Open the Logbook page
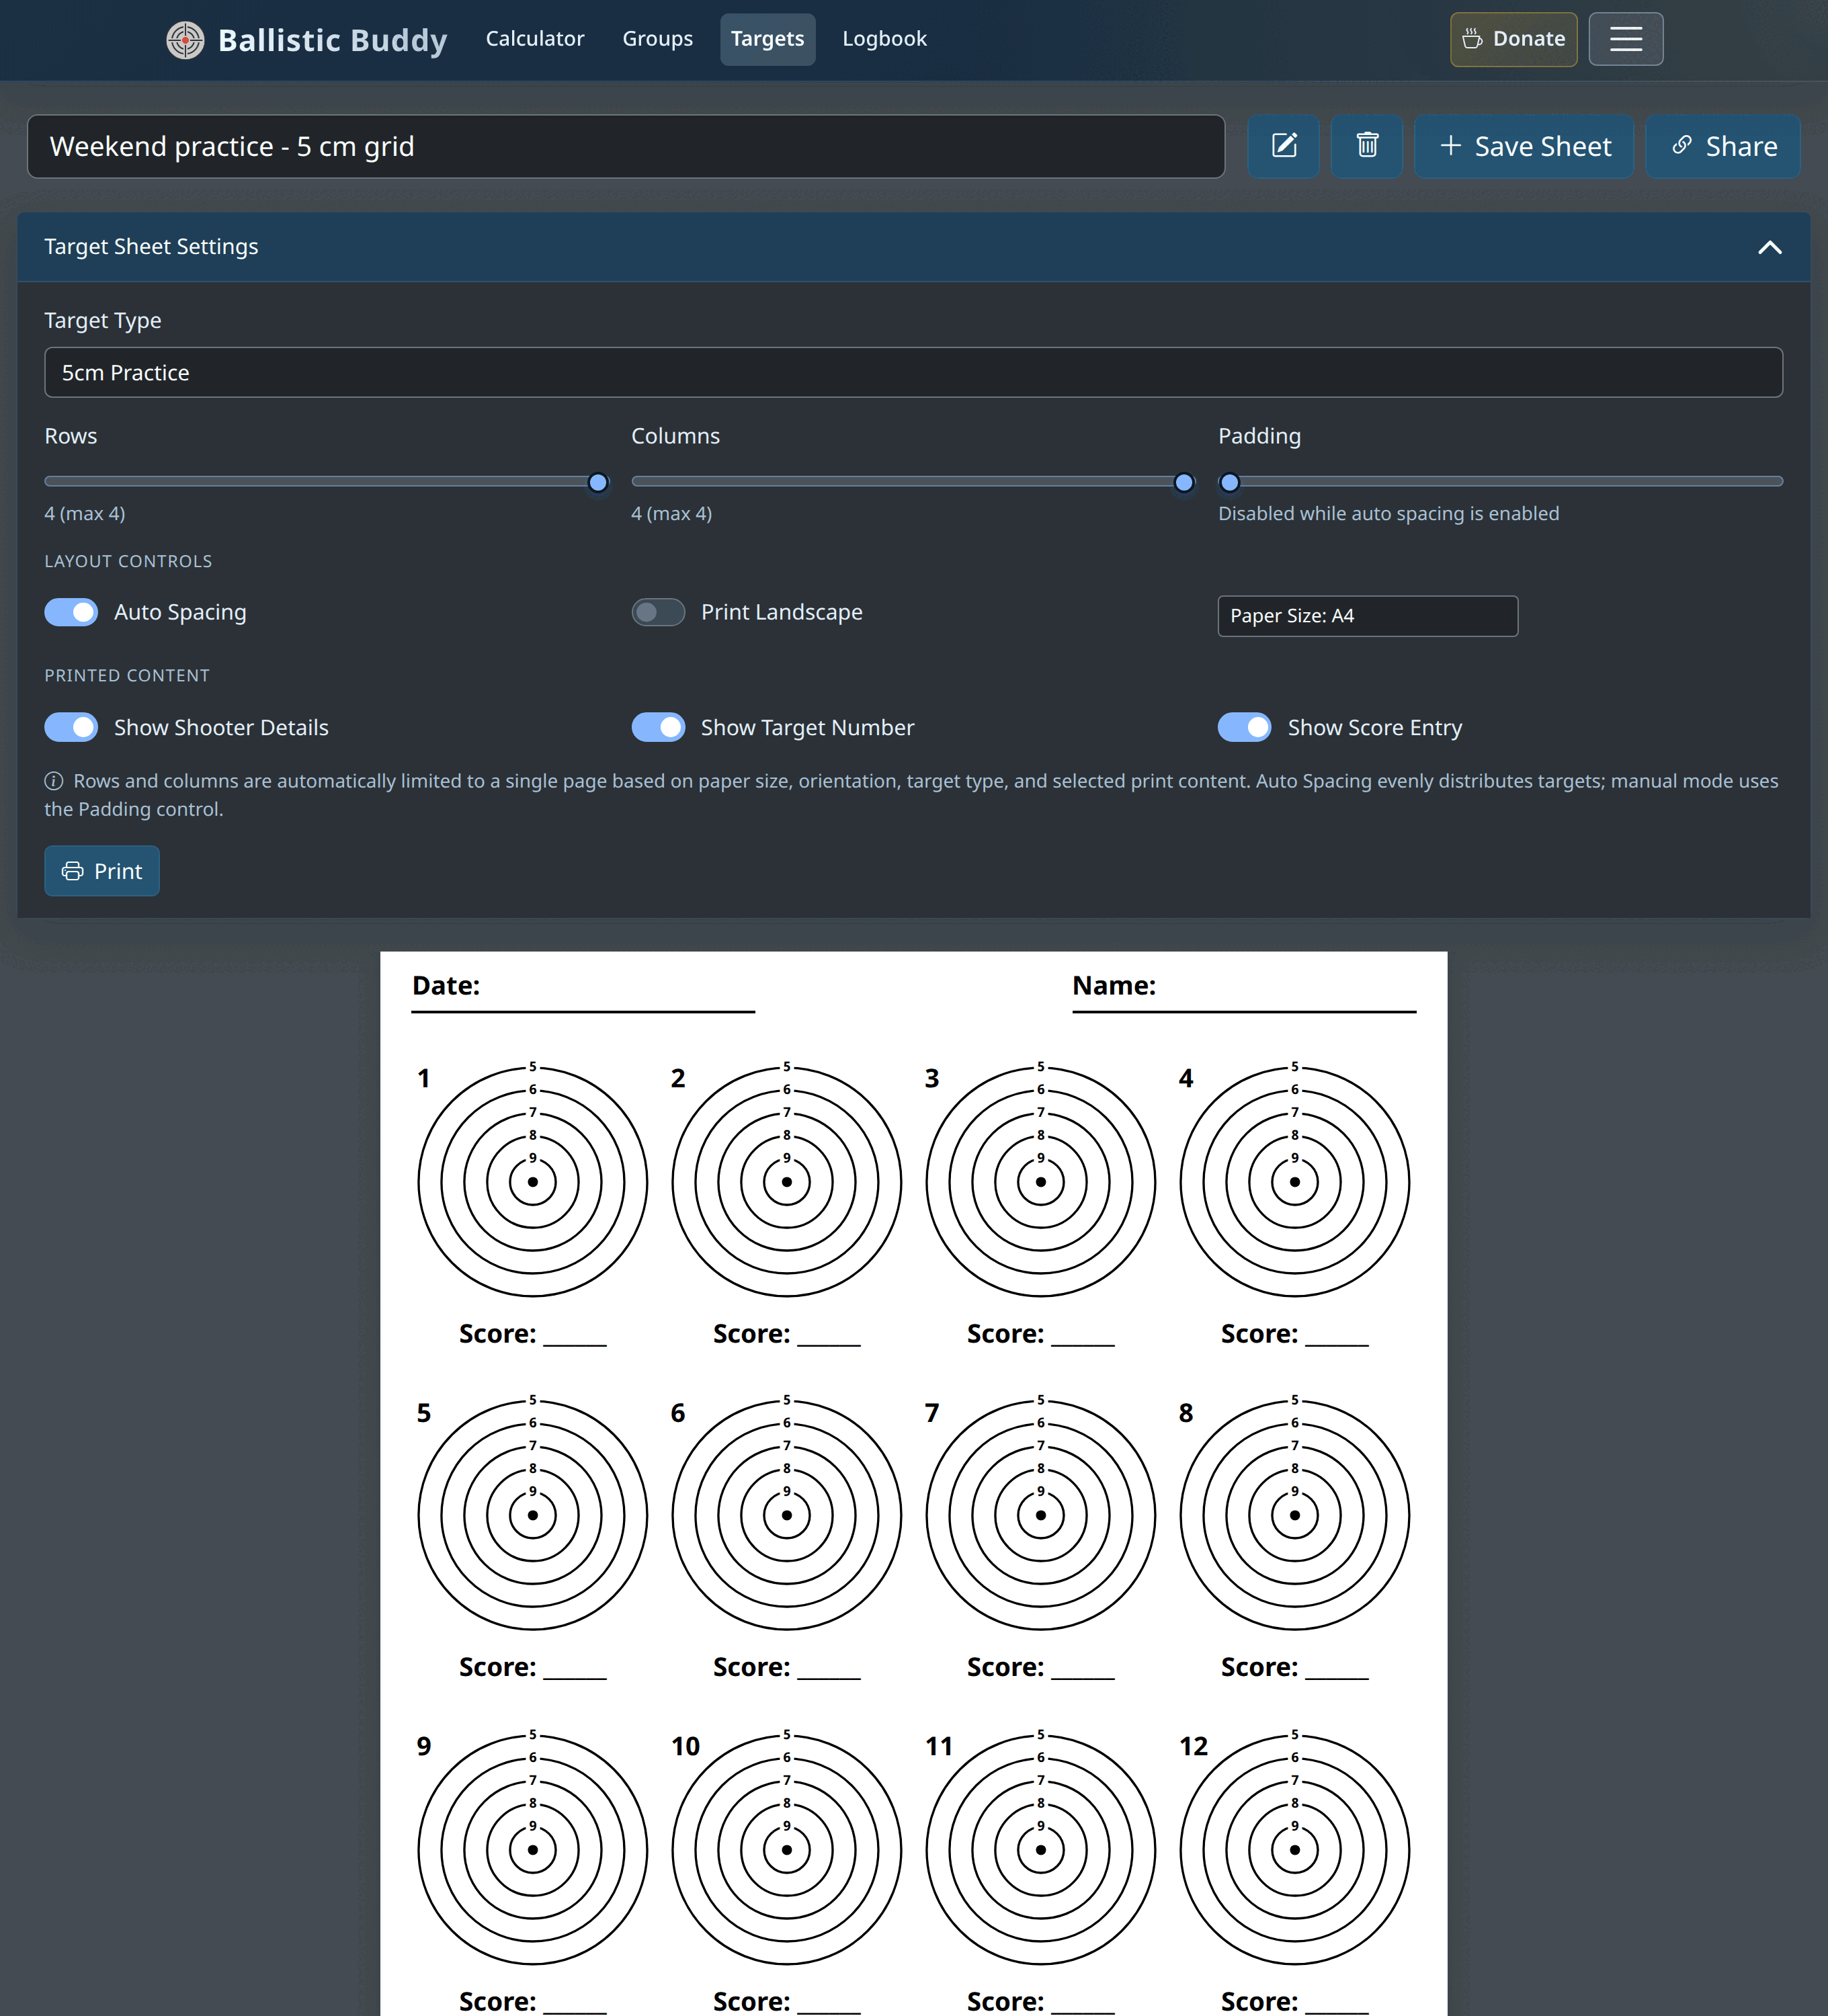The height and width of the screenshot is (2016, 1828). click(884, 39)
